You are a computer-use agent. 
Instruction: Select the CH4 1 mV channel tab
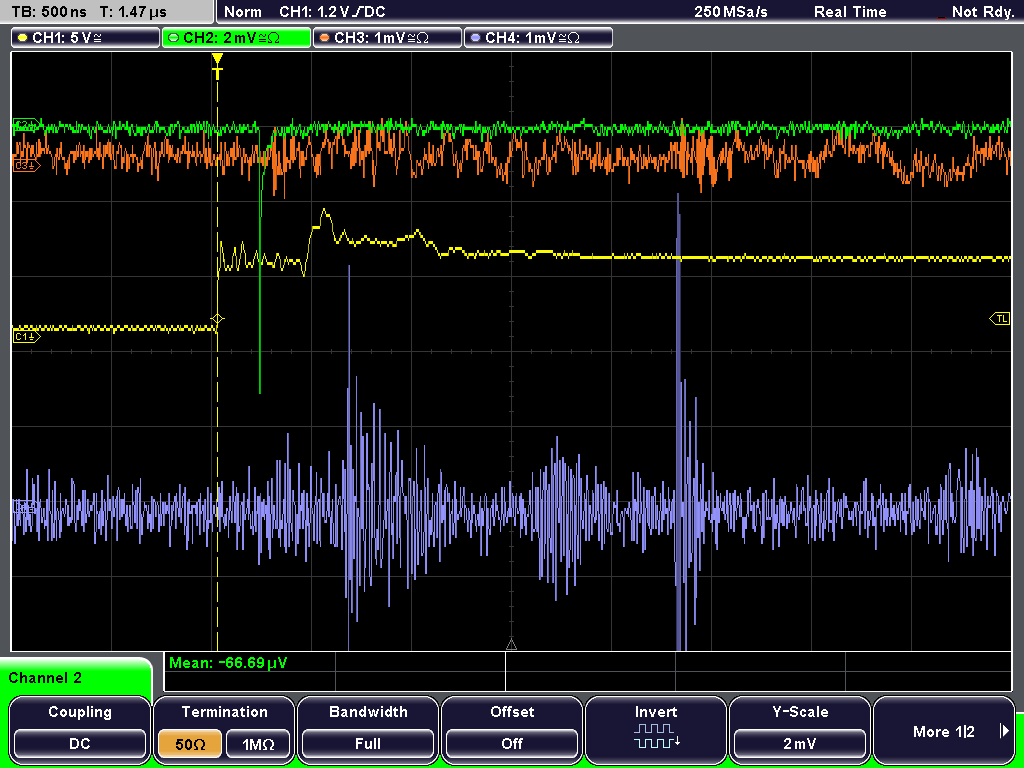[x=538, y=38]
